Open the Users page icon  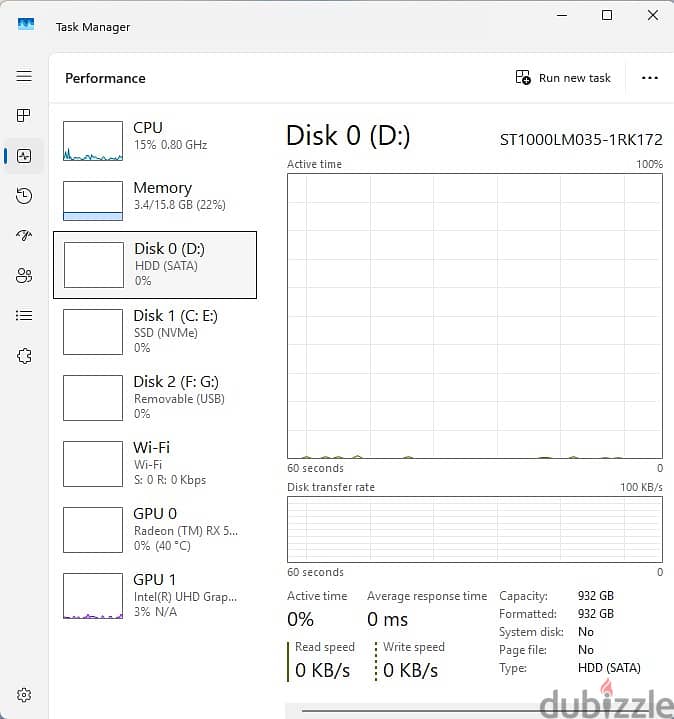click(x=24, y=276)
